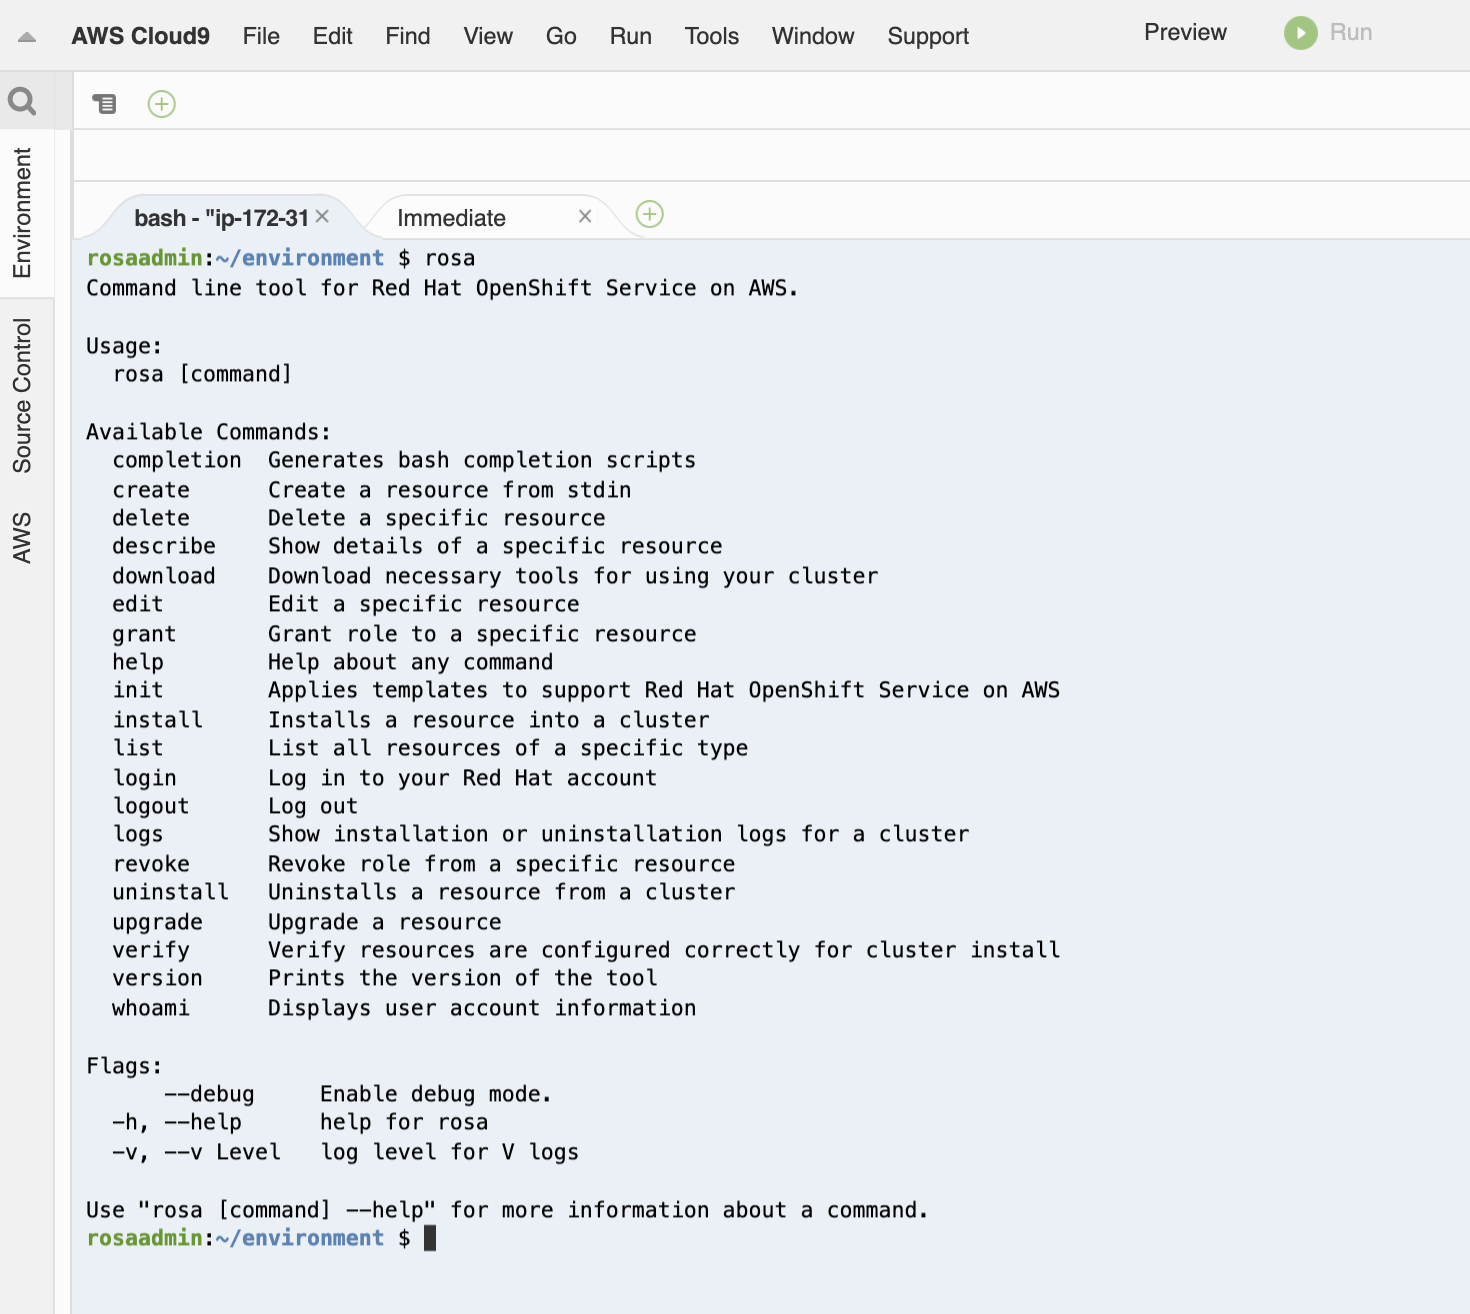Switch to the Immediate tab

point(451,218)
